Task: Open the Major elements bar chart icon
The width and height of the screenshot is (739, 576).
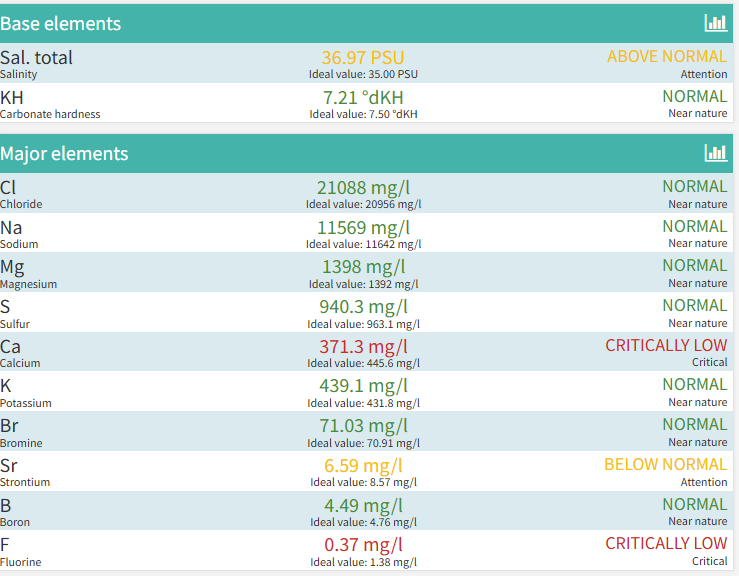Action: point(715,153)
